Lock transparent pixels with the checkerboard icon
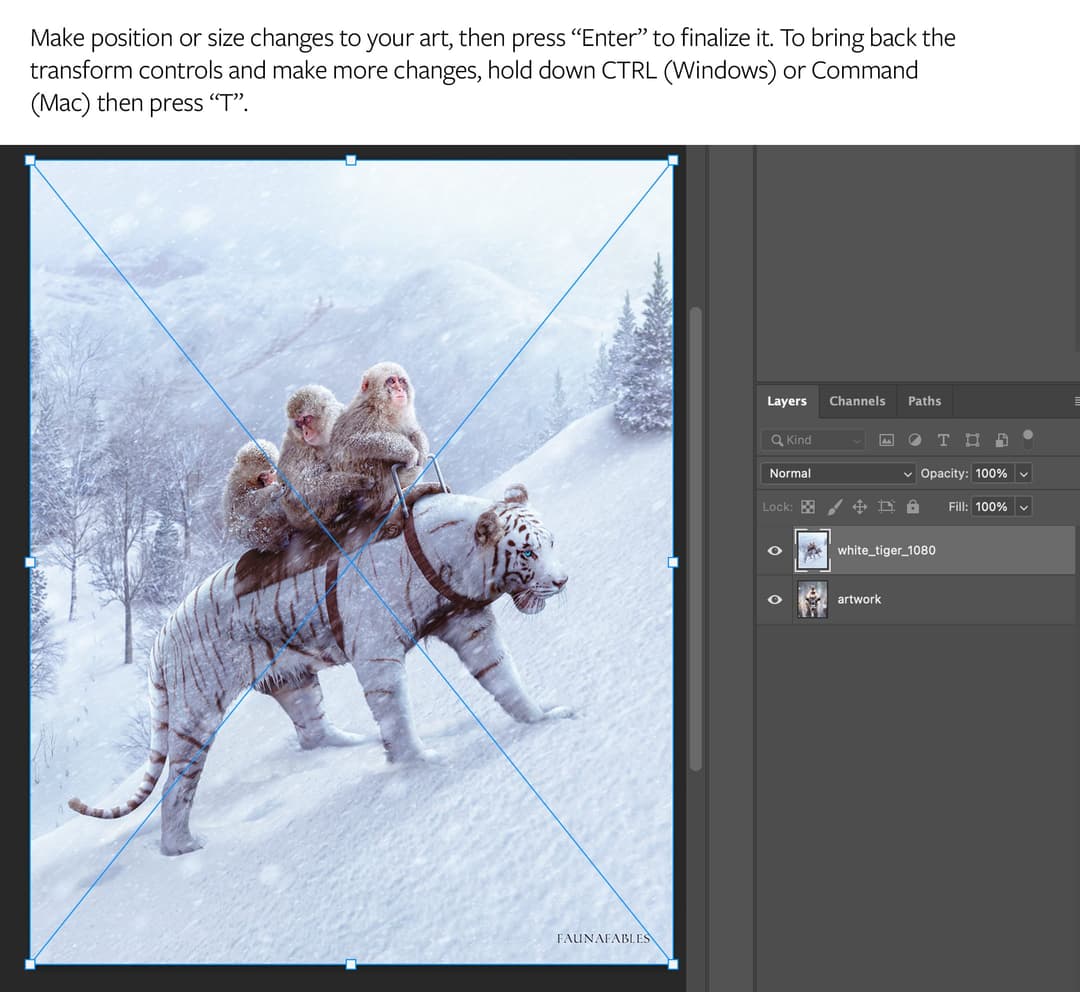 (x=808, y=506)
